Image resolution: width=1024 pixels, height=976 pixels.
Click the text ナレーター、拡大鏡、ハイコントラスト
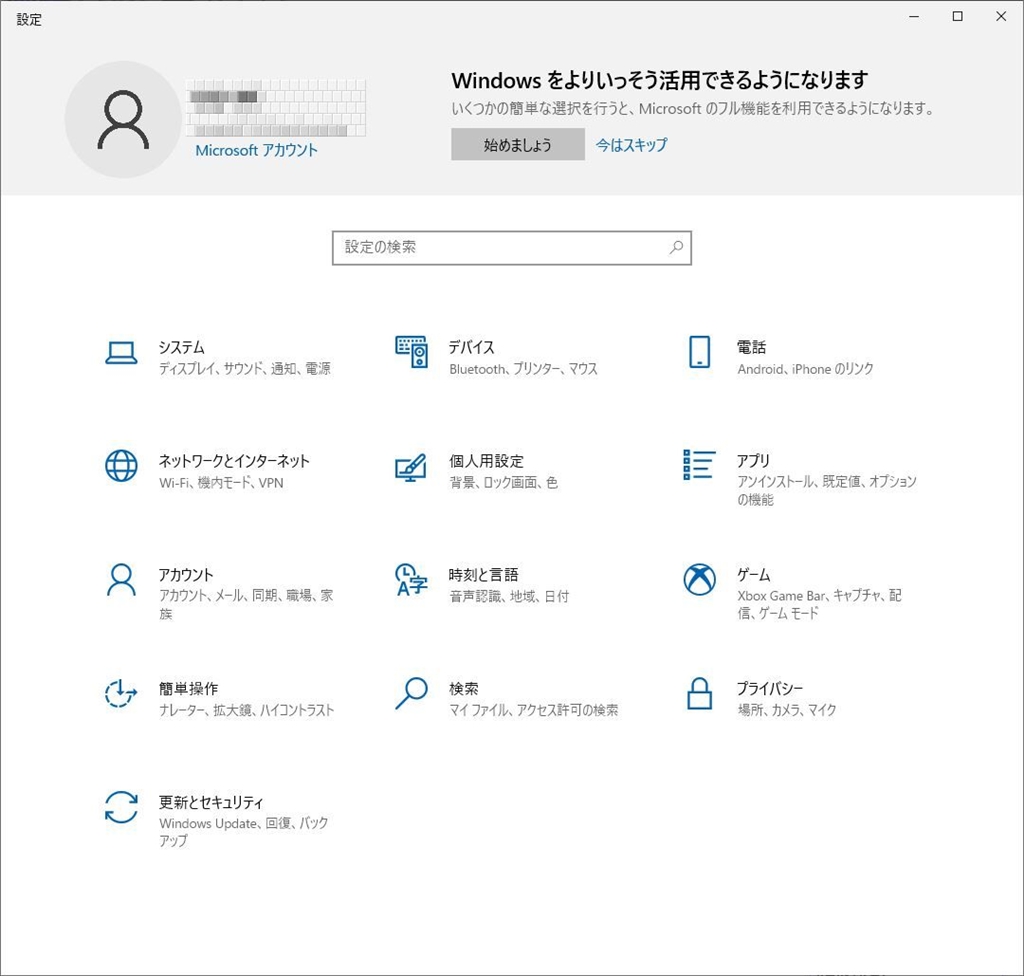pos(246,709)
